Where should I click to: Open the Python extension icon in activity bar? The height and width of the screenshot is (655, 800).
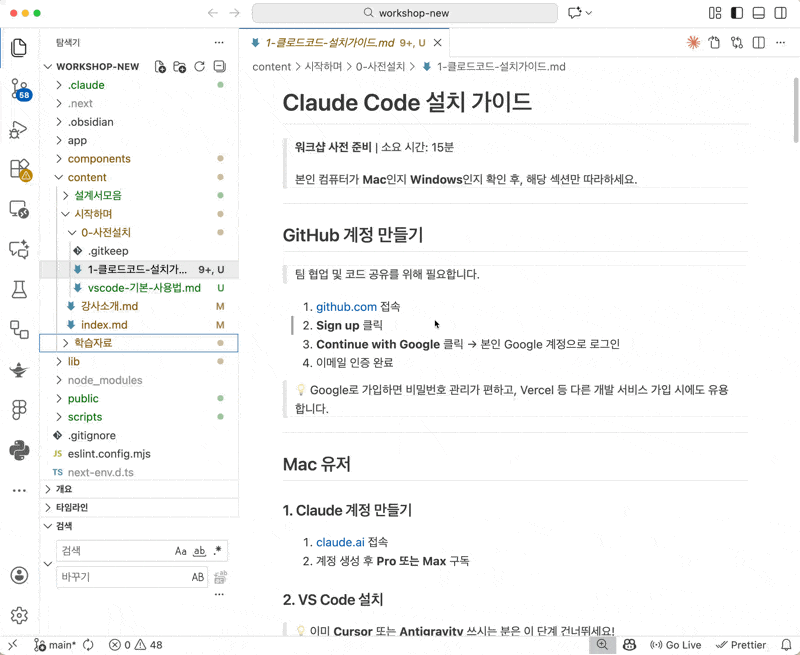(19, 450)
